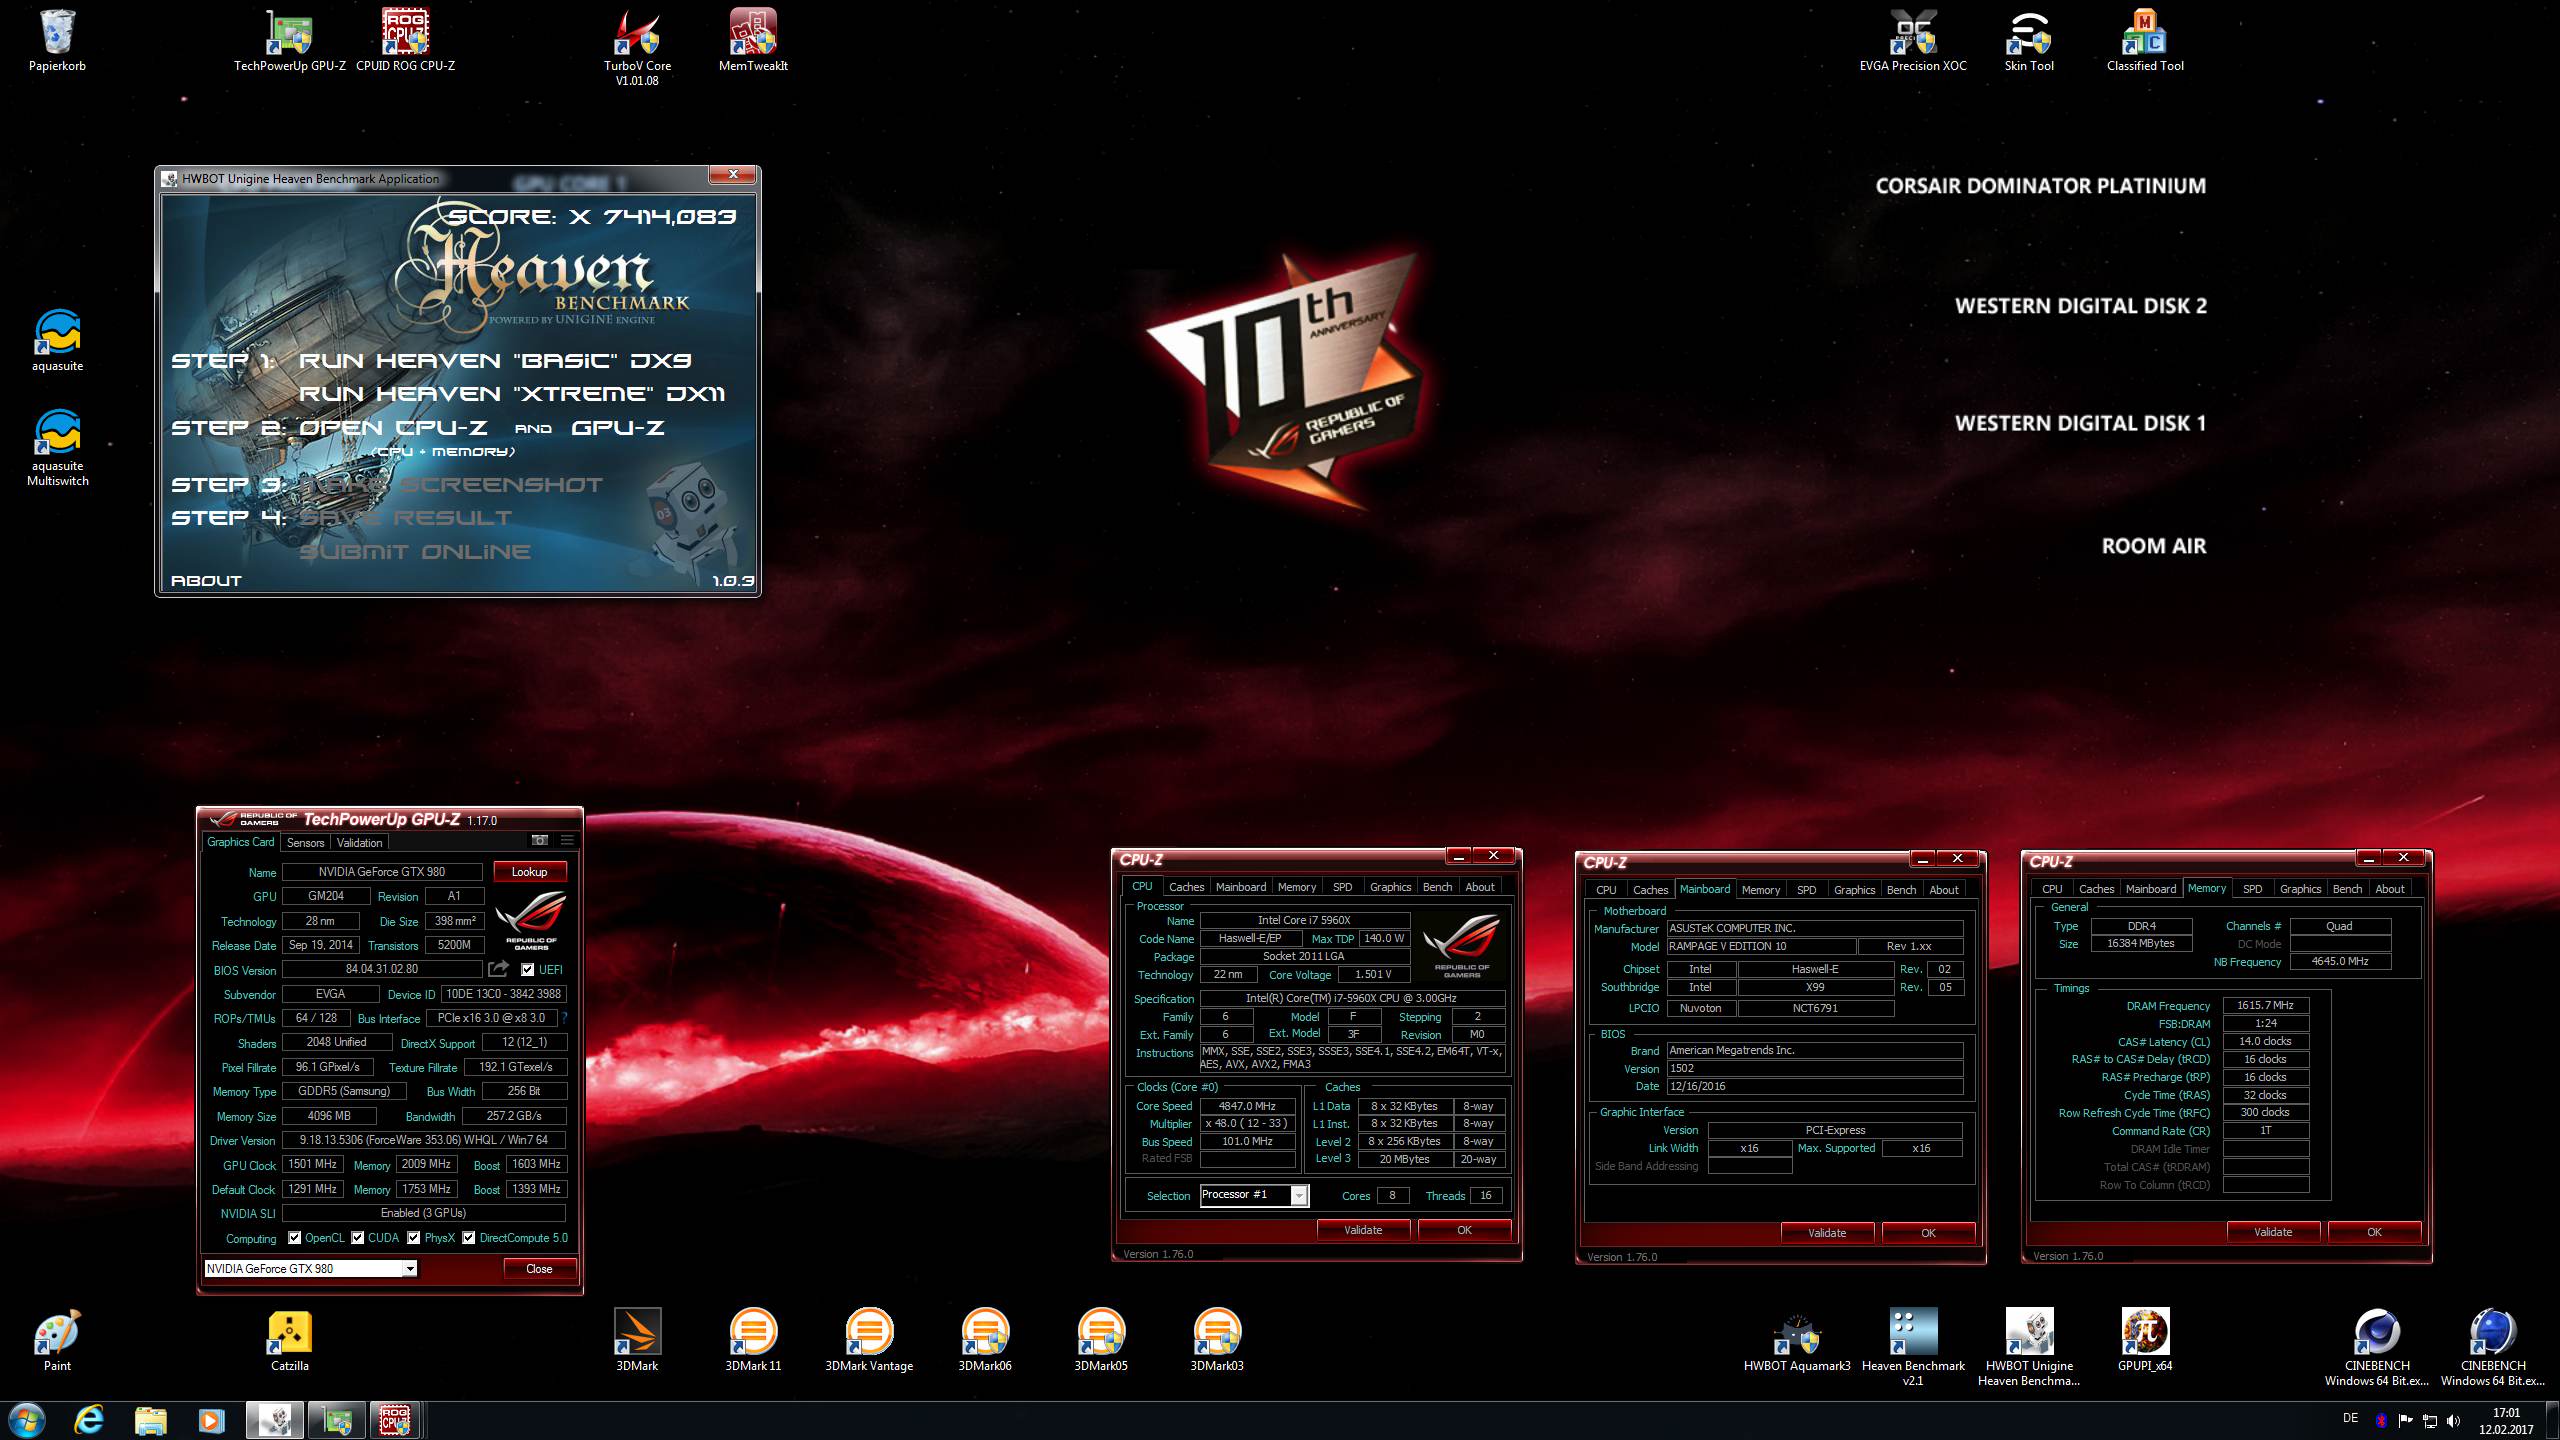This screenshot has height=1440, width=2560.
Task: Launch the 3DMark05 icon
Action: click(x=1101, y=1340)
